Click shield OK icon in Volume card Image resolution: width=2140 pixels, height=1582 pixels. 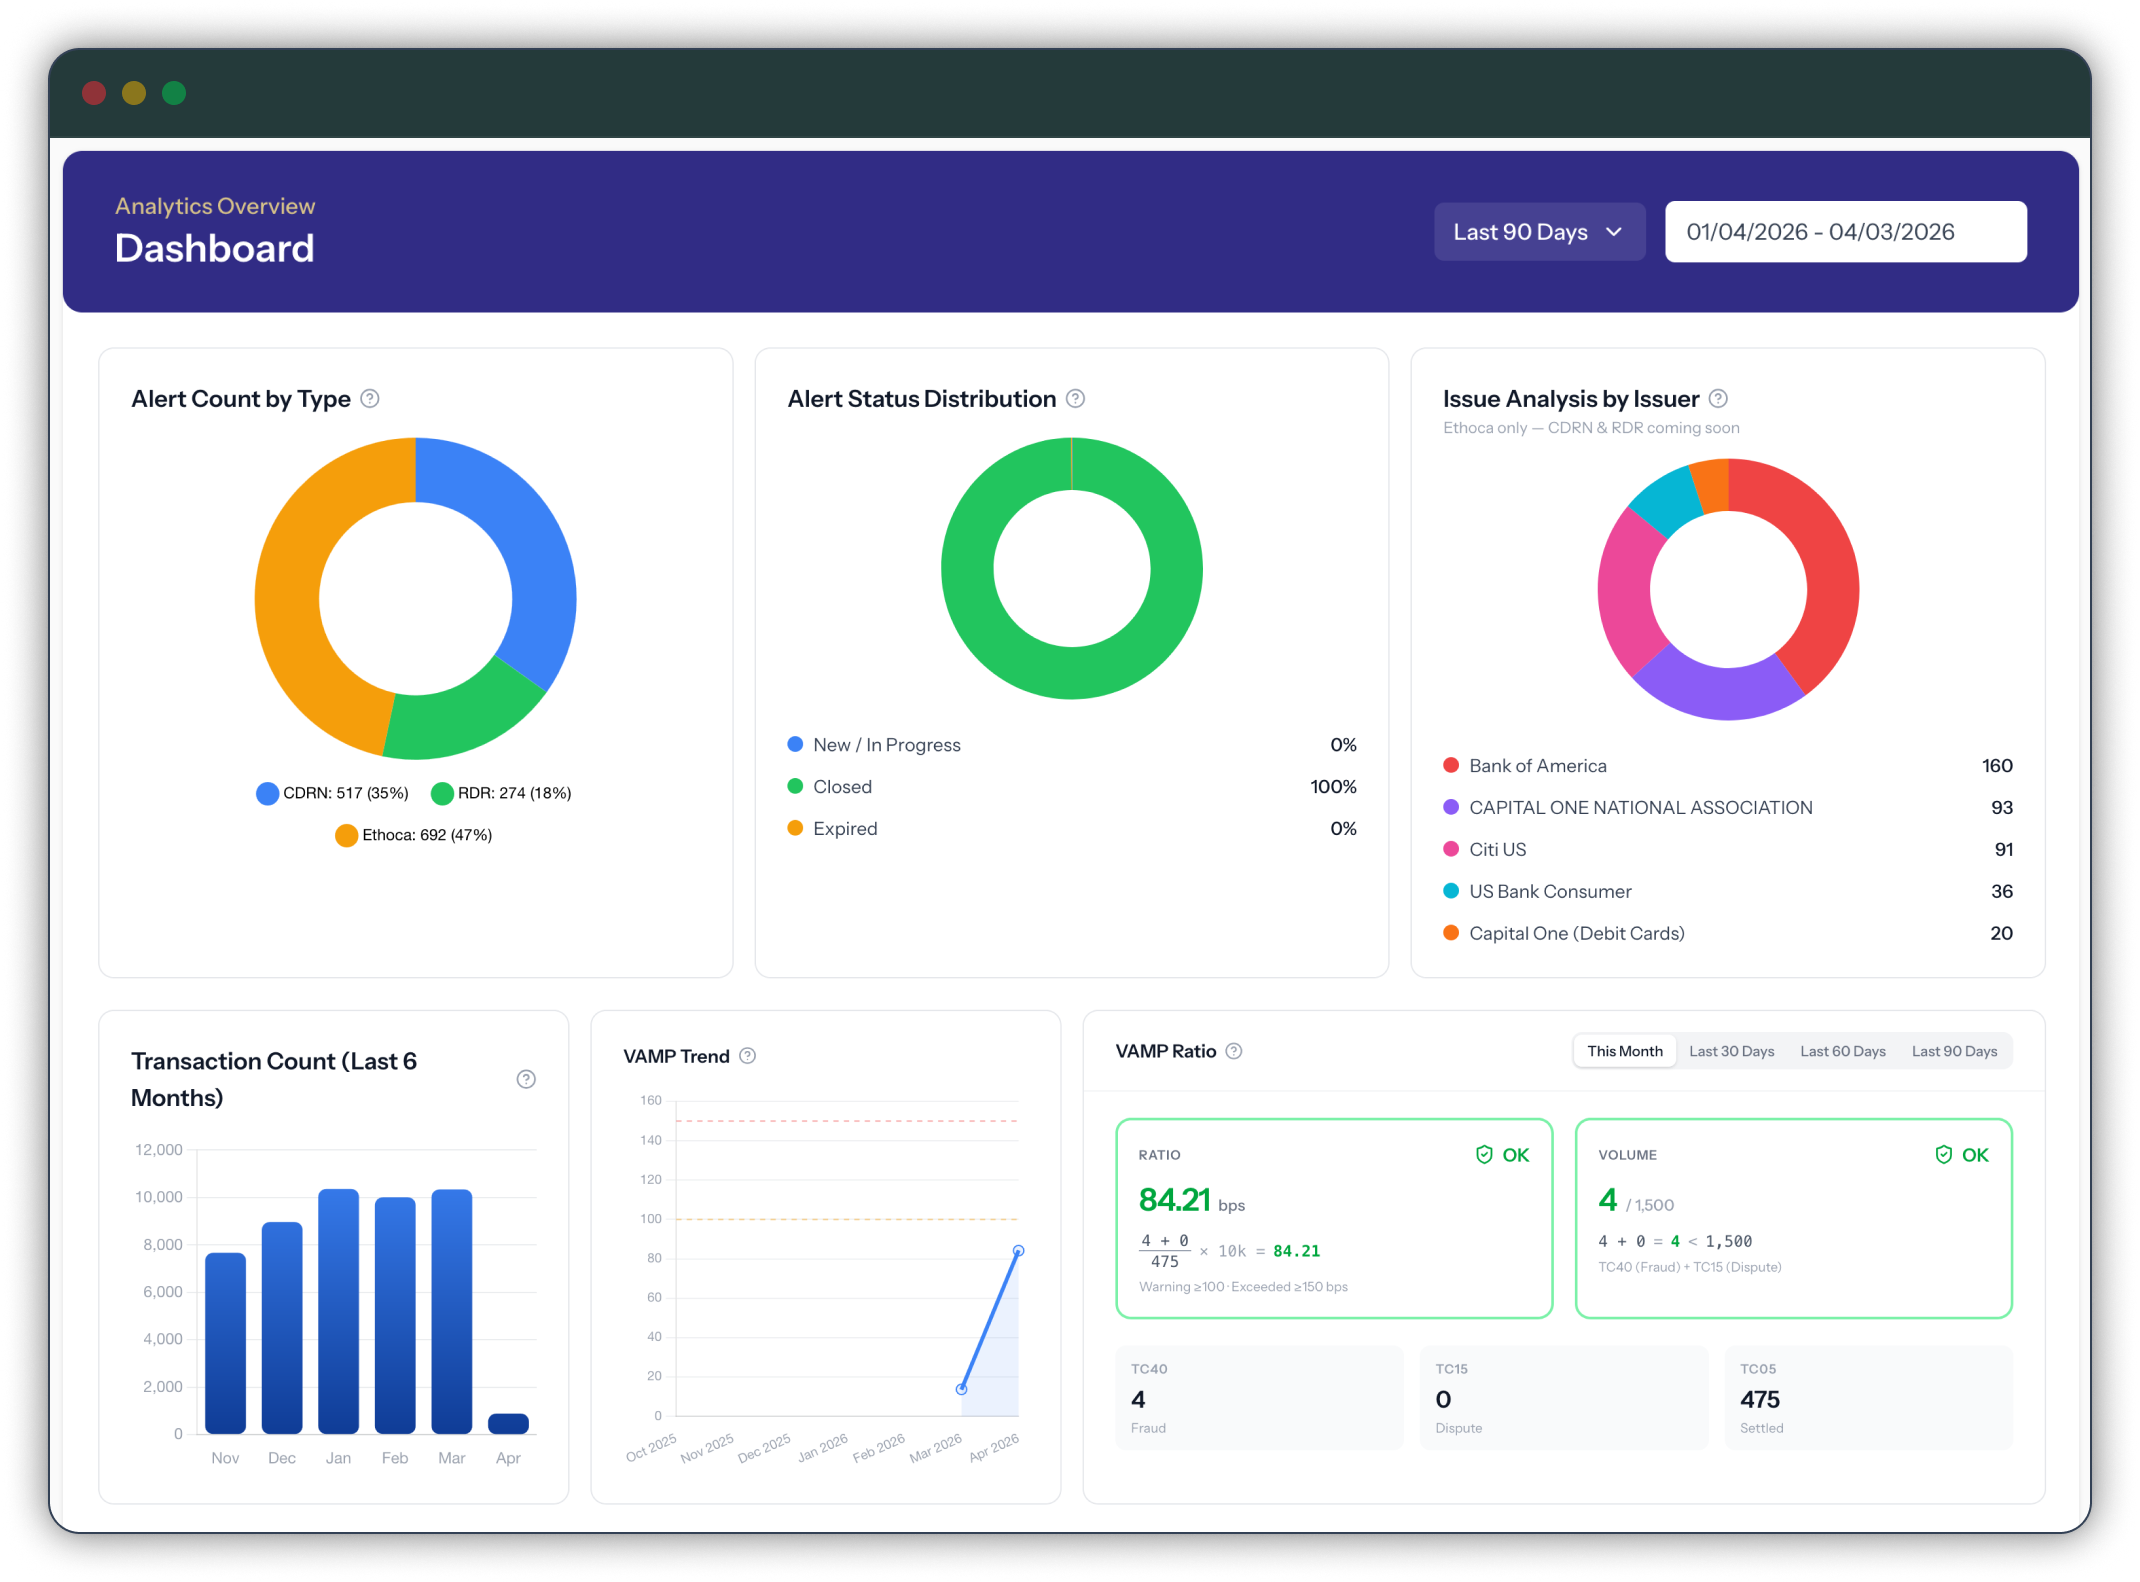(x=1943, y=1155)
